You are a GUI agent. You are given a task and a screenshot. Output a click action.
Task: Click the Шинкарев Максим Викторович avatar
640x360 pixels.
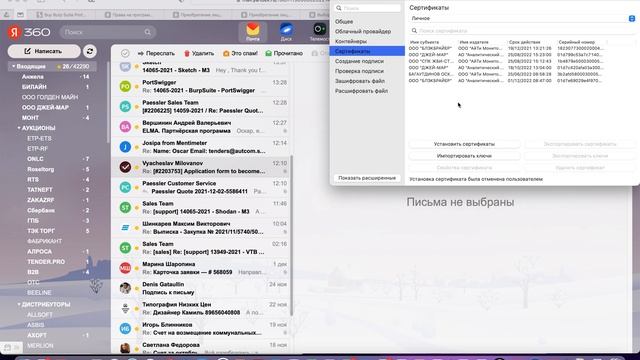[125, 228]
